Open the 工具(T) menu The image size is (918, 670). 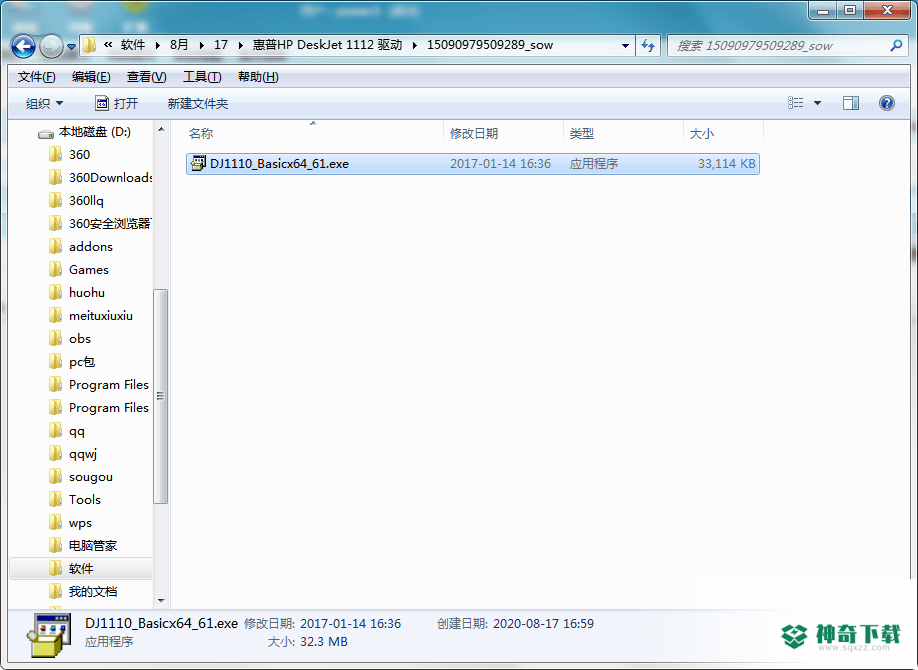coord(202,77)
